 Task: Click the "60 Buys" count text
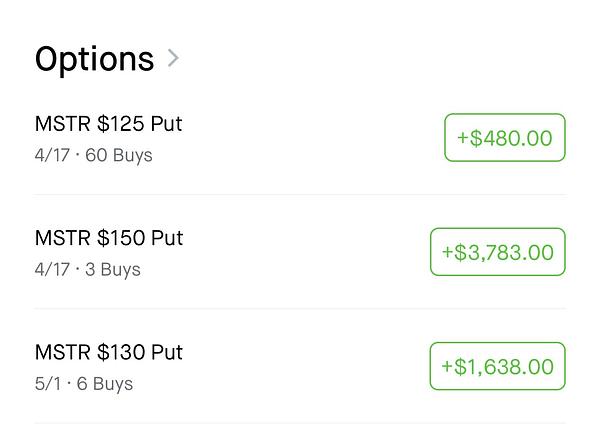coord(119,155)
